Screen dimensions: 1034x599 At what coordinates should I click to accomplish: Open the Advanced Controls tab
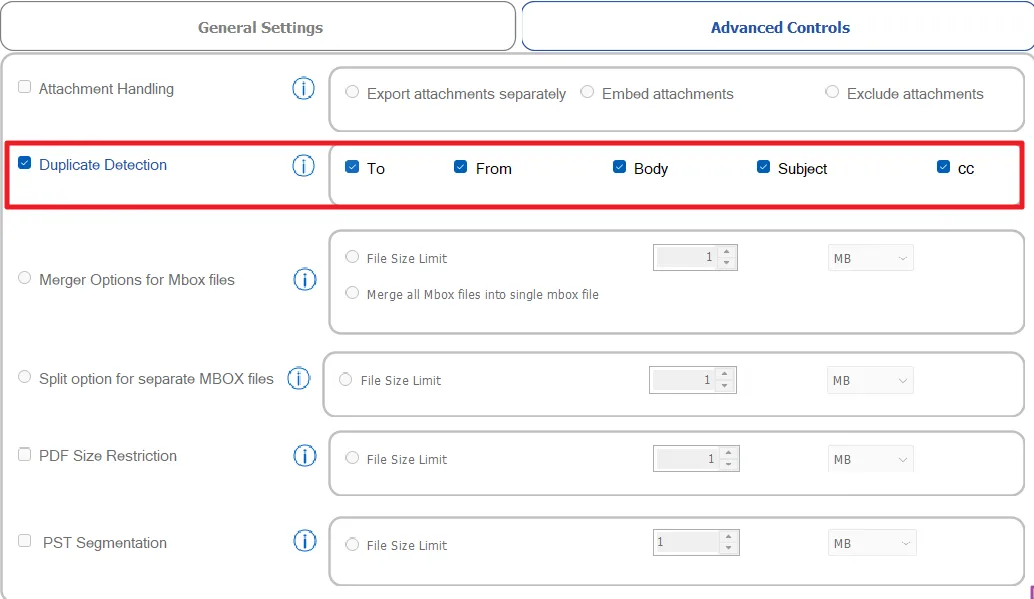[778, 26]
